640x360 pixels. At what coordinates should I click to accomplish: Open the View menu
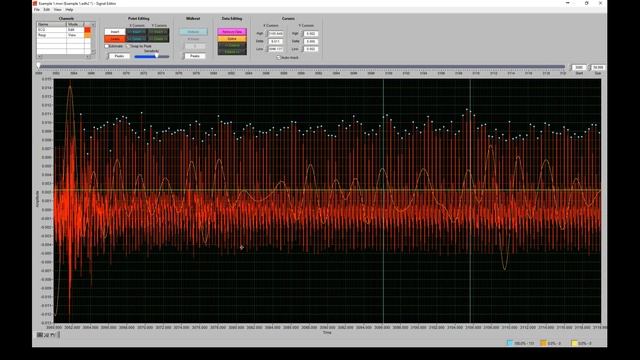58,9
